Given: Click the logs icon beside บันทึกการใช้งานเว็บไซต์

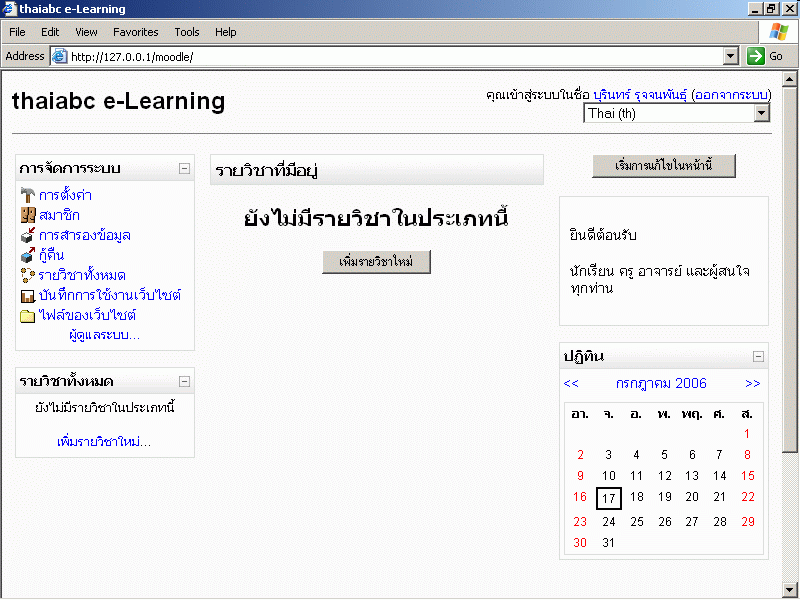Looking at the screenshot, I should [28, 296].
